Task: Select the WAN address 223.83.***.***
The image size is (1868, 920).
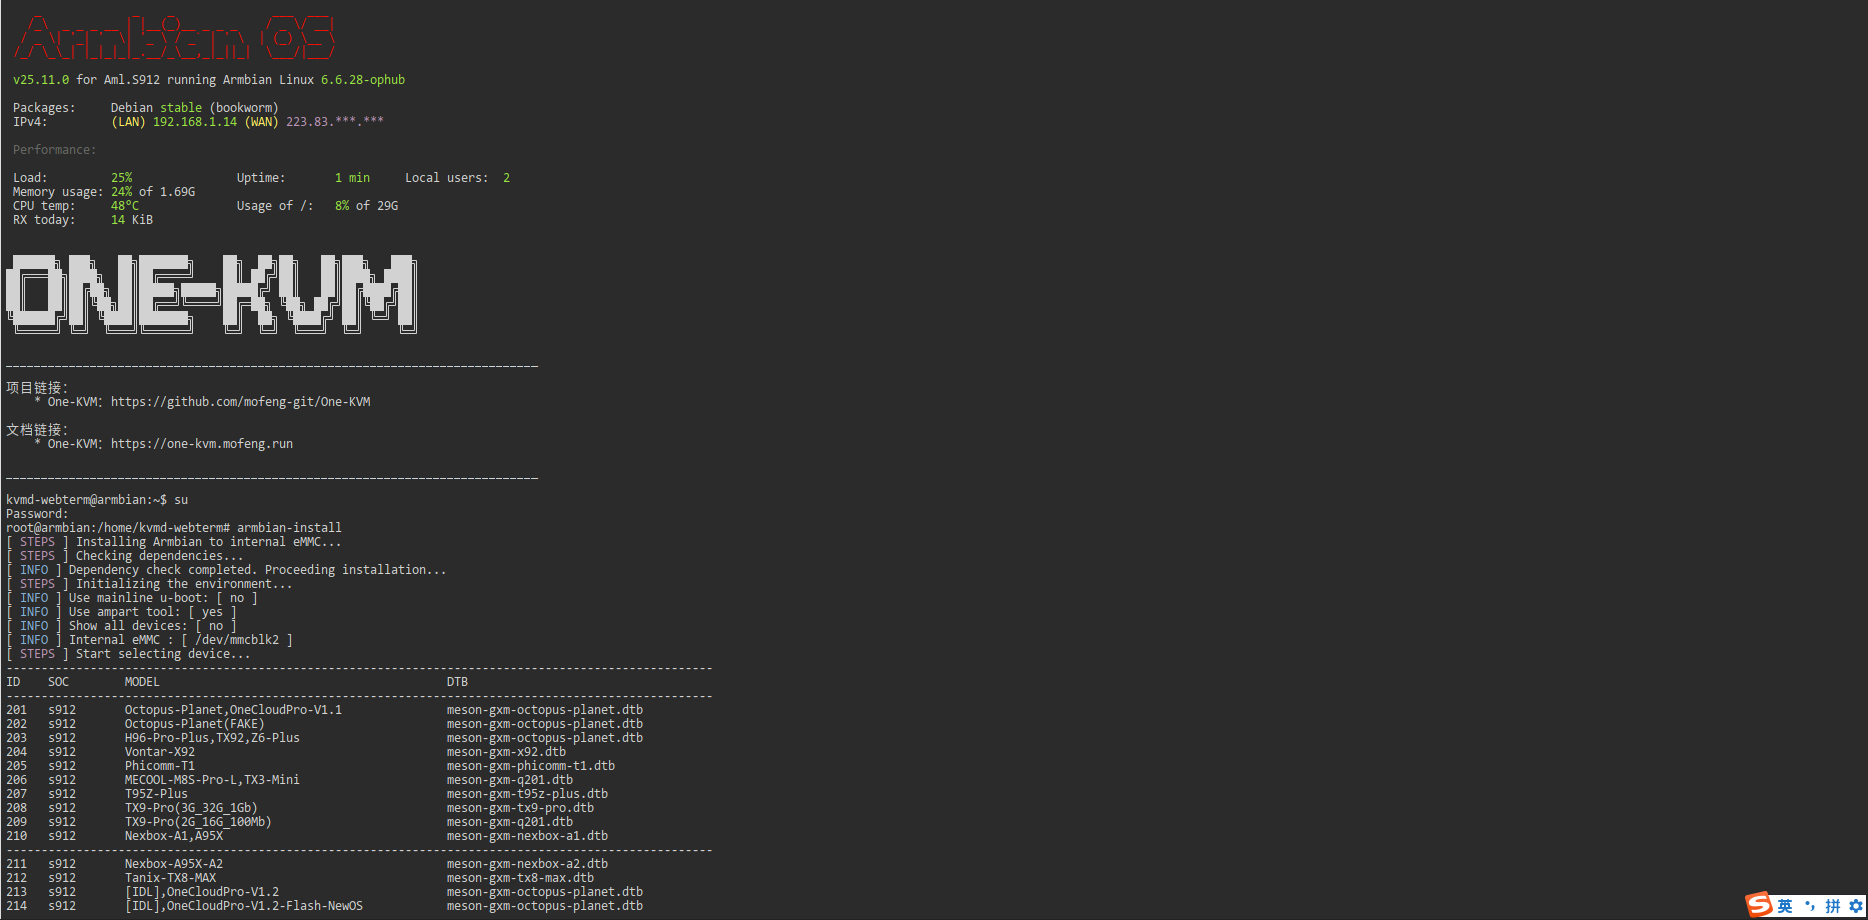Action: pos(334,122)
